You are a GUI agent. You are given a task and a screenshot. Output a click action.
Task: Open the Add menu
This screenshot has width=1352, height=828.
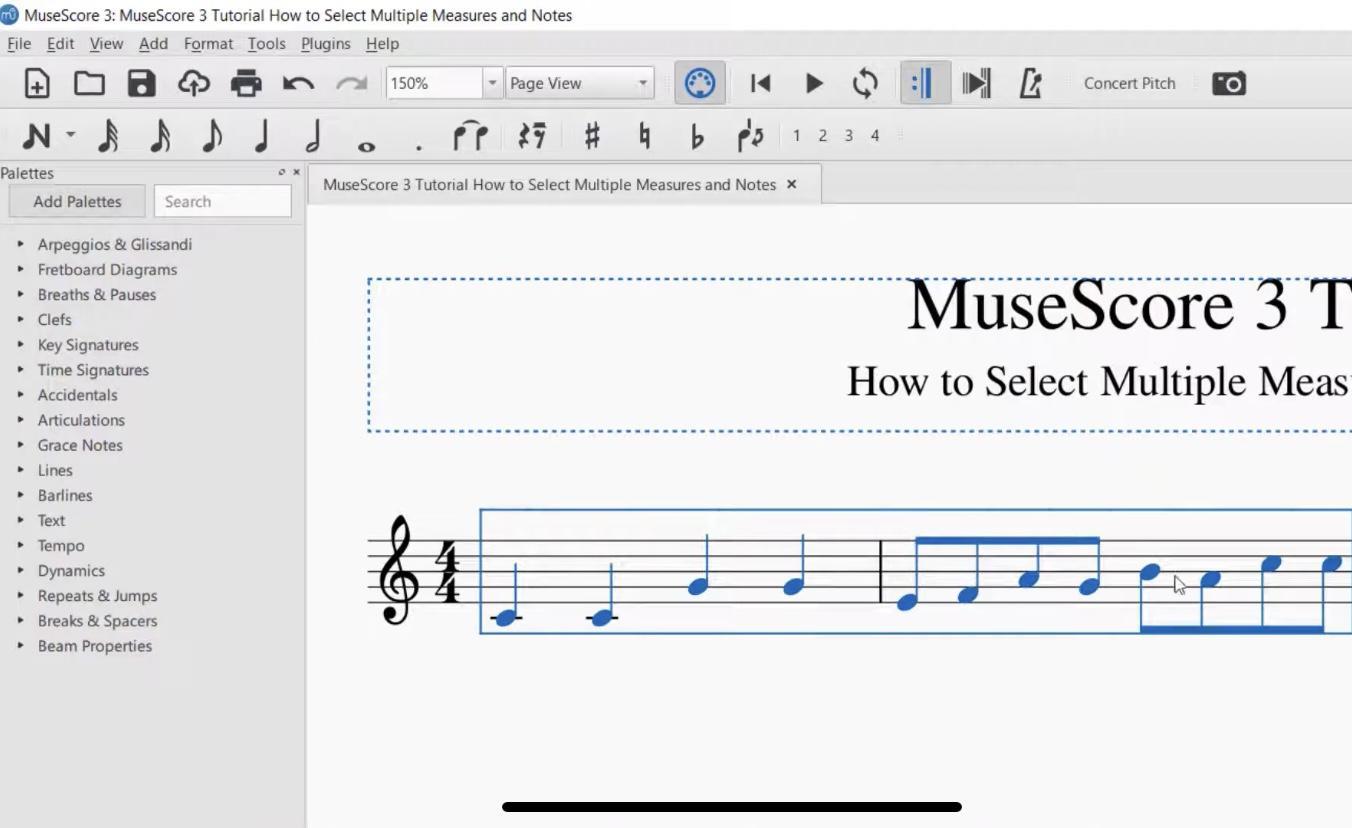pos(153,43)
